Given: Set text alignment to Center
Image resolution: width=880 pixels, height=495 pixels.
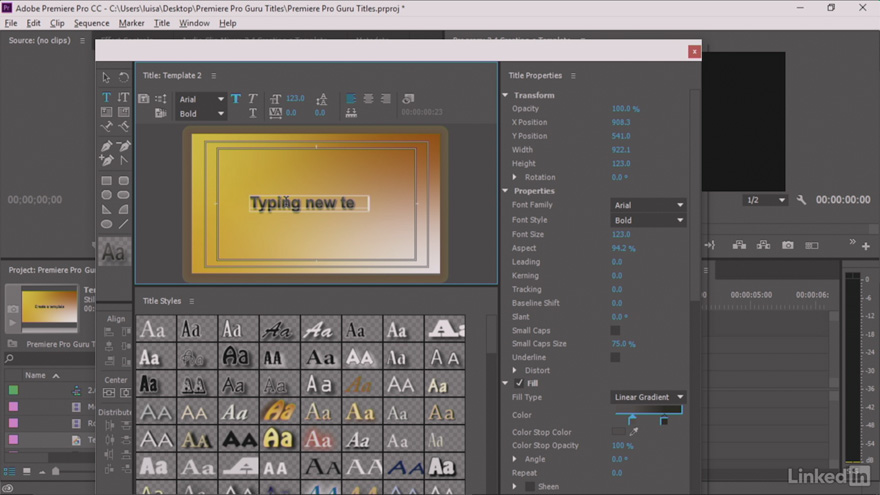Looking at the screenshot, I should pos(368,99).
